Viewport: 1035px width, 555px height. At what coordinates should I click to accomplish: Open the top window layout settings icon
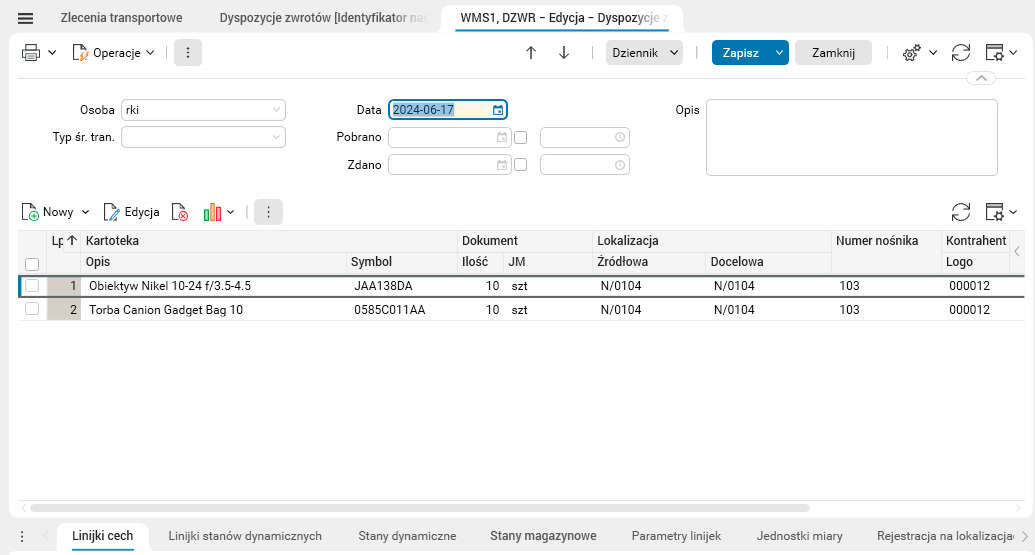(994, 53)
